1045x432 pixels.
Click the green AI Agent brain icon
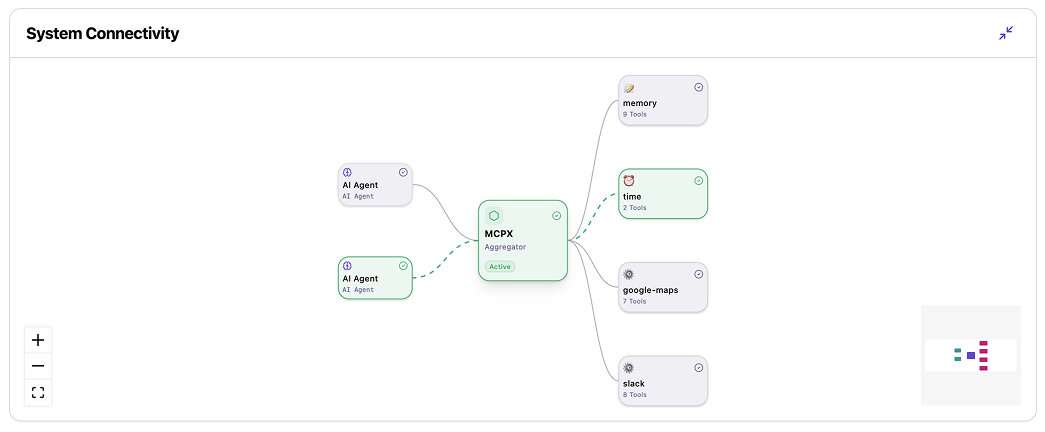[347, 266]
